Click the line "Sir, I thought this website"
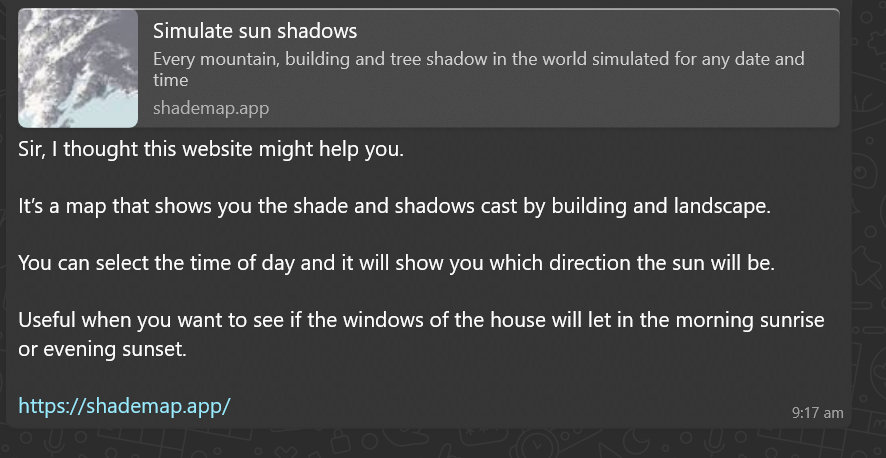The image size is (886, 458). [x=210, y=150]
